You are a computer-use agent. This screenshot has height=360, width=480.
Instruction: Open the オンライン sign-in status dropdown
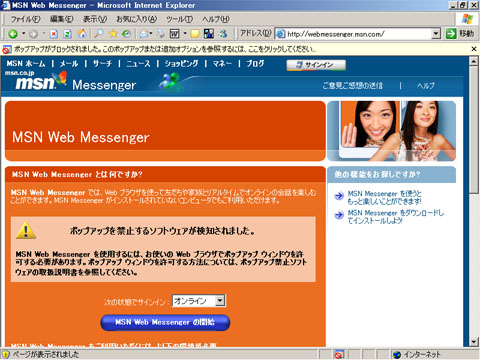(199, 301)
